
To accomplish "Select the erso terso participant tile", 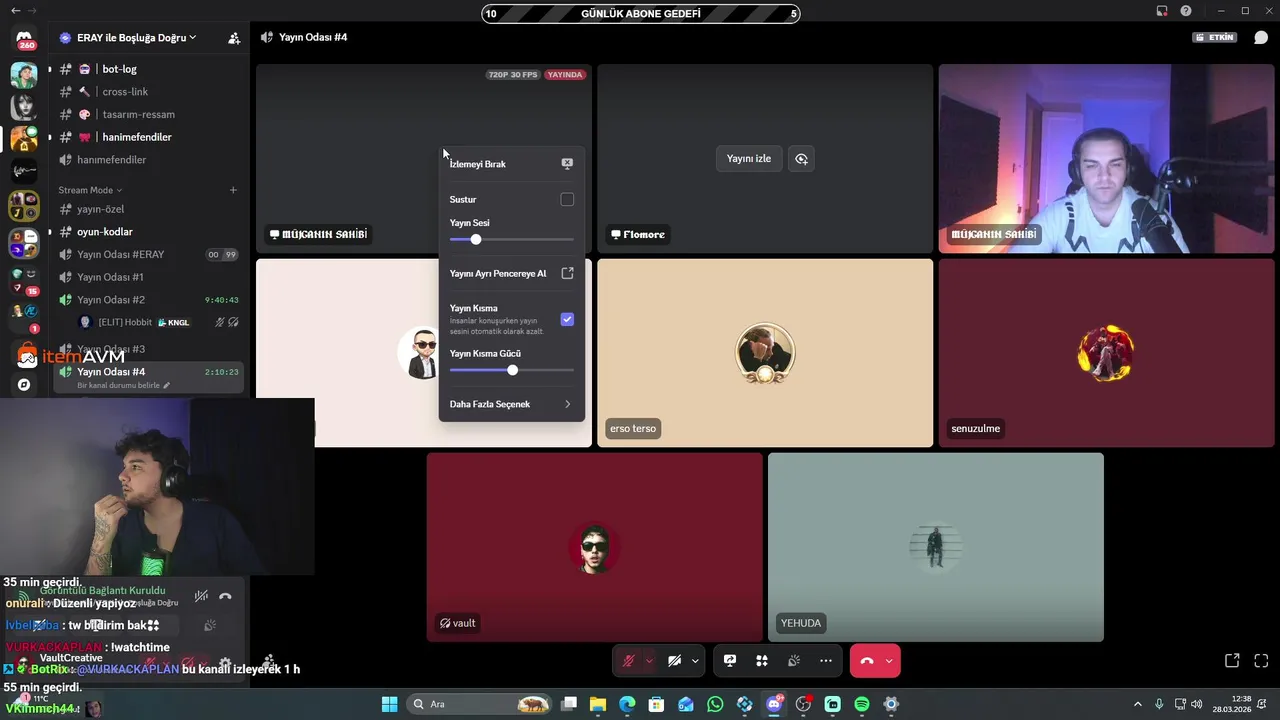I will tap(765, 353).
